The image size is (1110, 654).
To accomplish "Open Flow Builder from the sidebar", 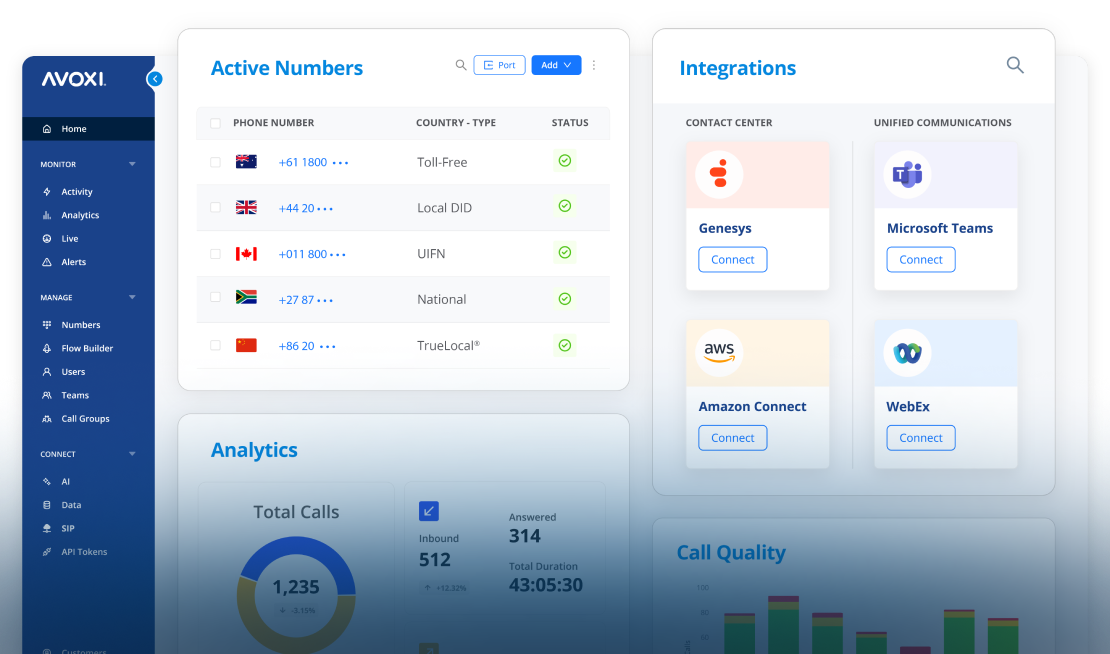I will 87,348.
